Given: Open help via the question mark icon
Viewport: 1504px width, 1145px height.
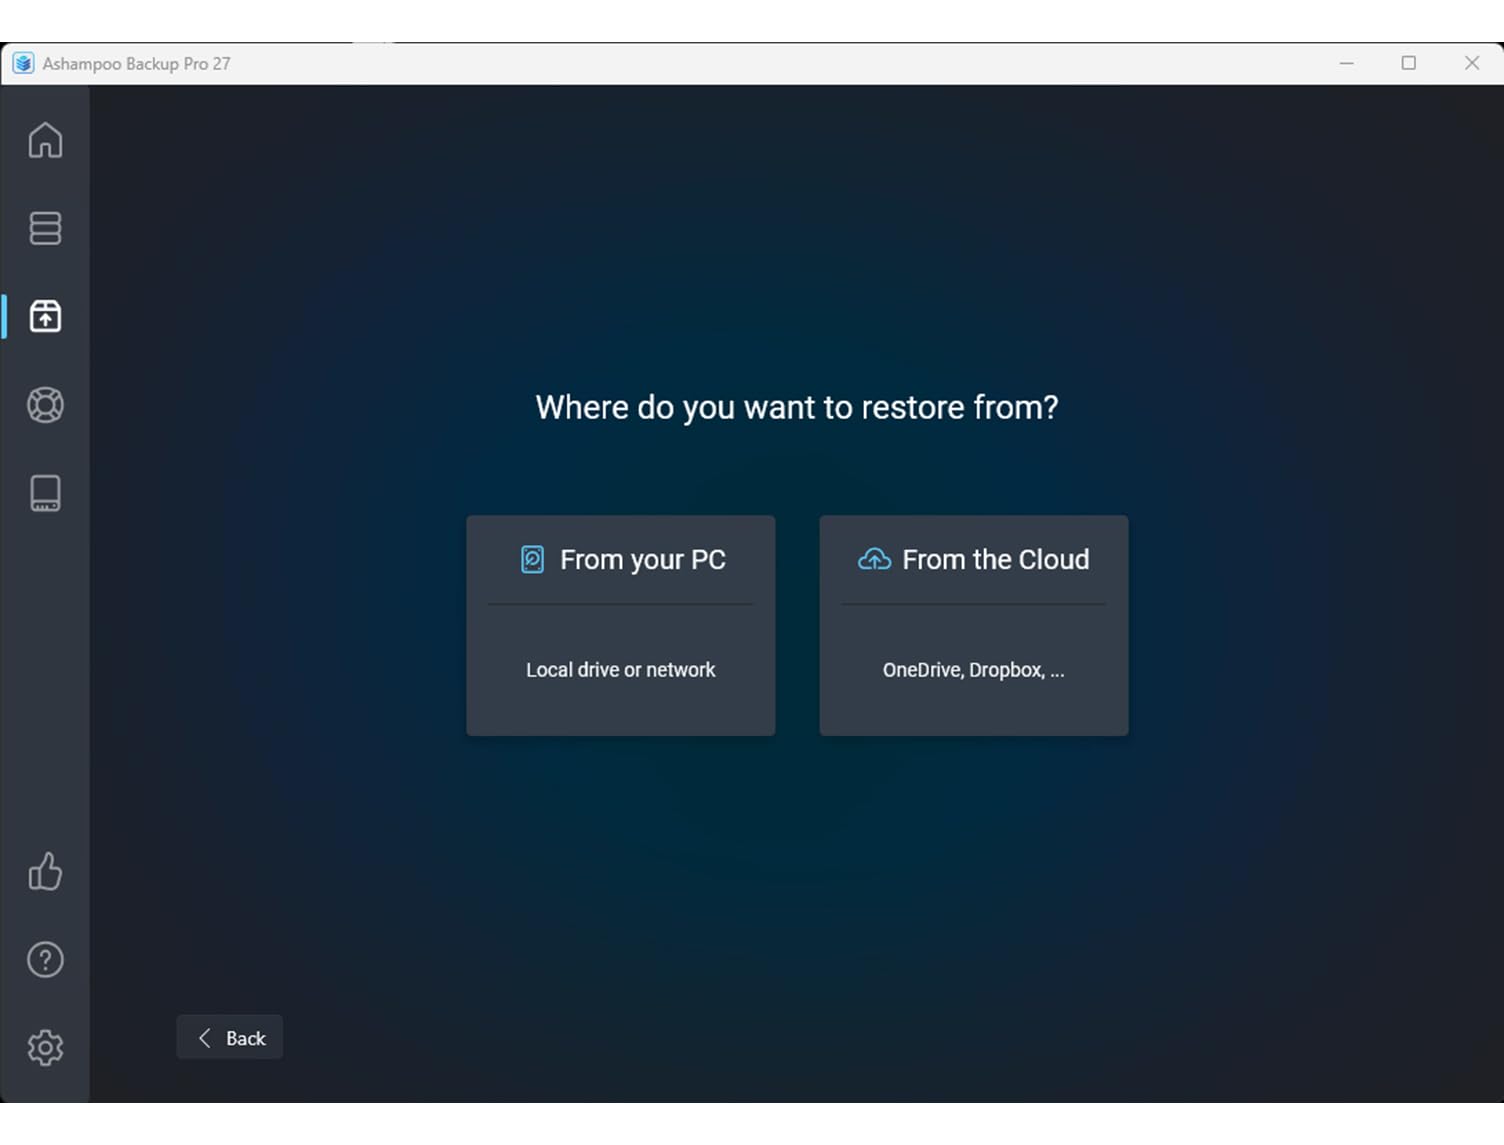Looking at the screenshot, I should click(x=45, y=960).
